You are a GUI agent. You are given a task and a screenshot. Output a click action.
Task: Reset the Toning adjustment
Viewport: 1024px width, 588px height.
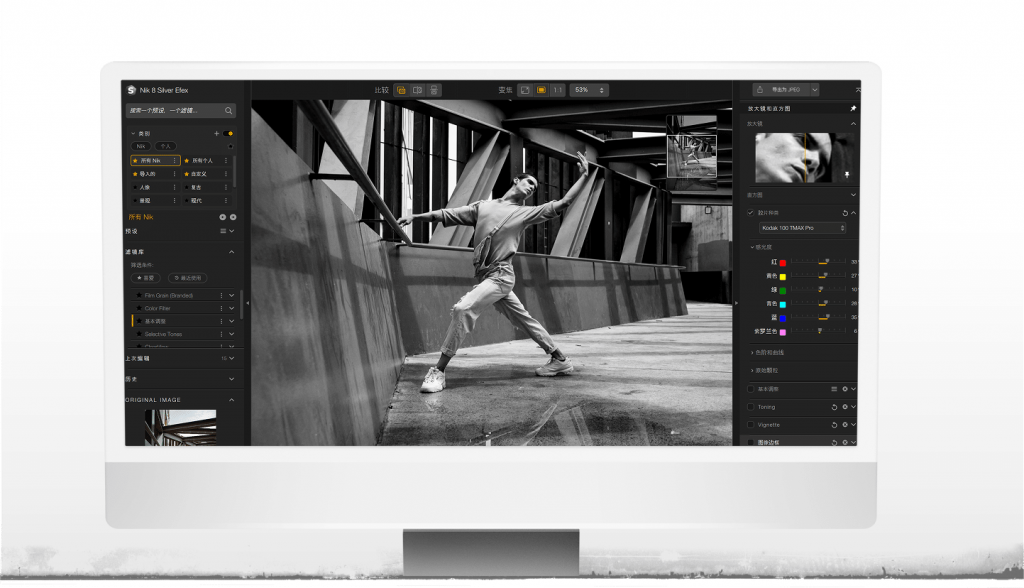[834, 407]
